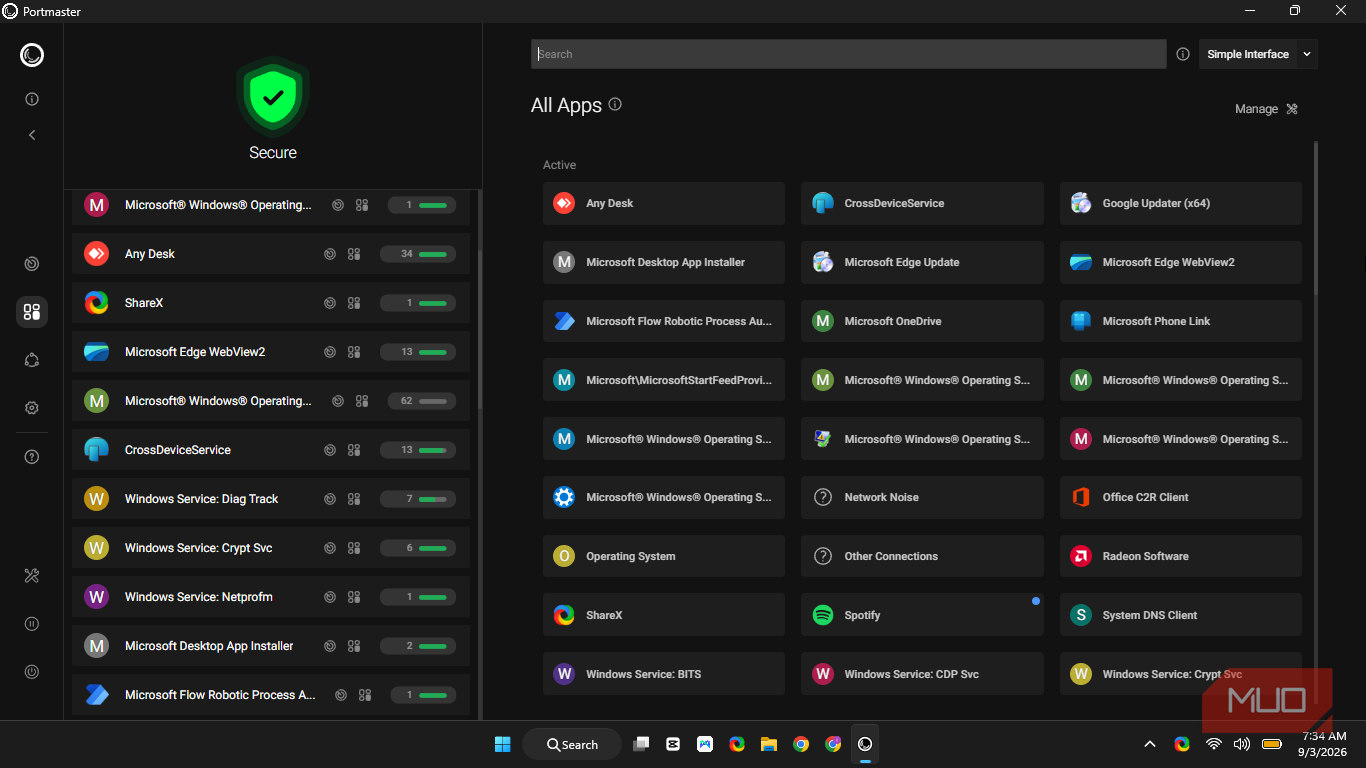Open the Microsoft OneDrive card
The height and width of the screenshot is (768, 1366).
[922, 321]
